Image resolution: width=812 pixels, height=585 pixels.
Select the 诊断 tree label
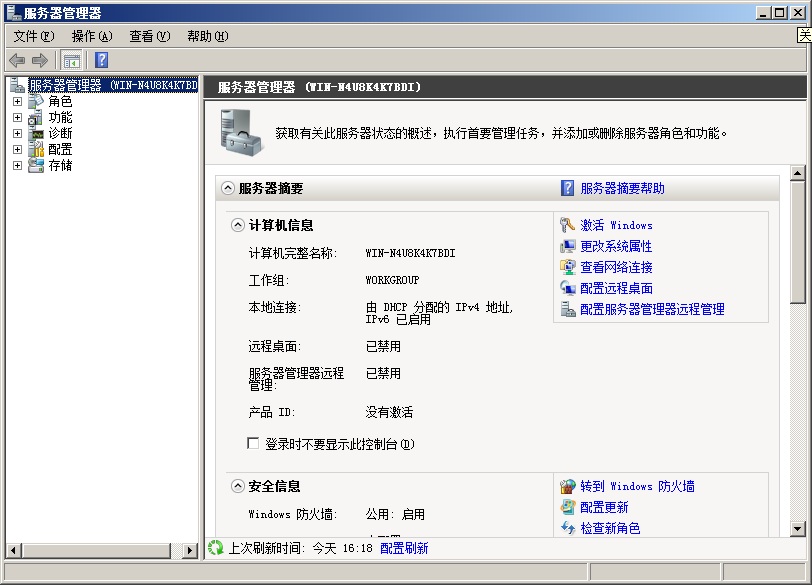(x=60, y=134)
